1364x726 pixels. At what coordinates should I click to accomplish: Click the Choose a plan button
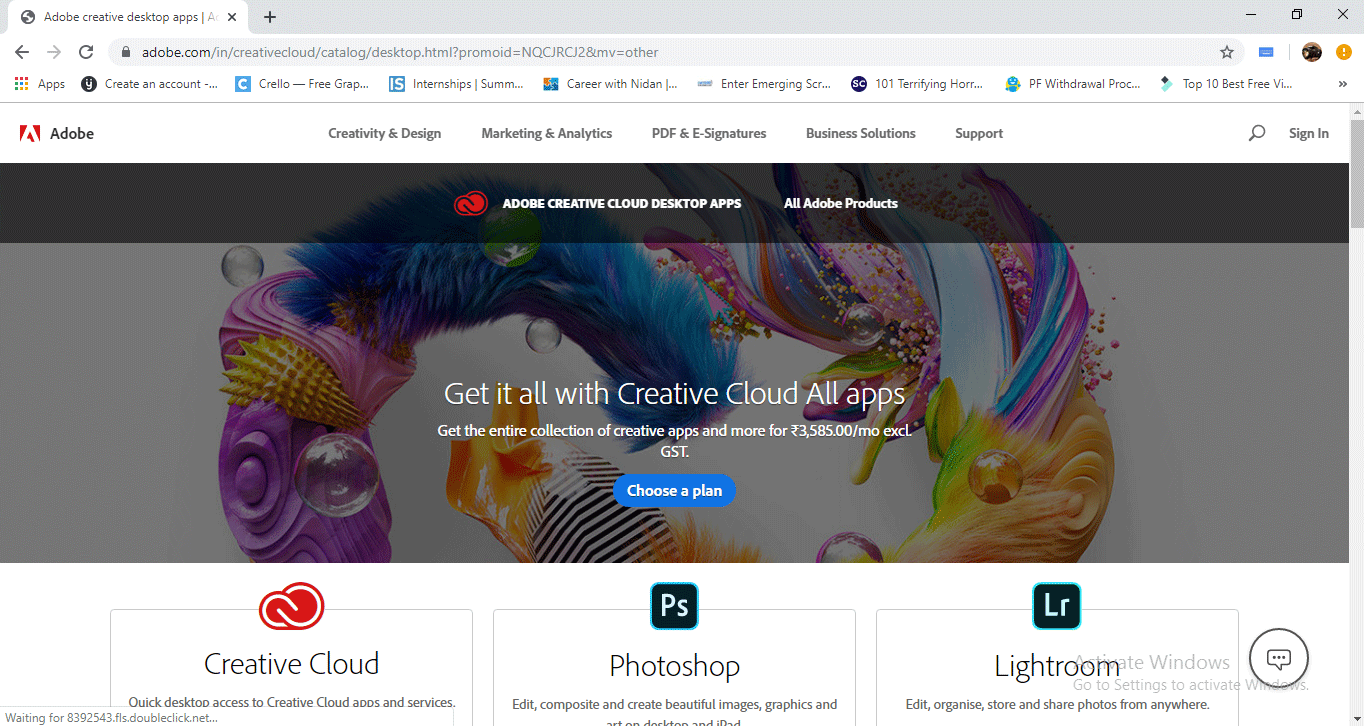pos(674,490)
